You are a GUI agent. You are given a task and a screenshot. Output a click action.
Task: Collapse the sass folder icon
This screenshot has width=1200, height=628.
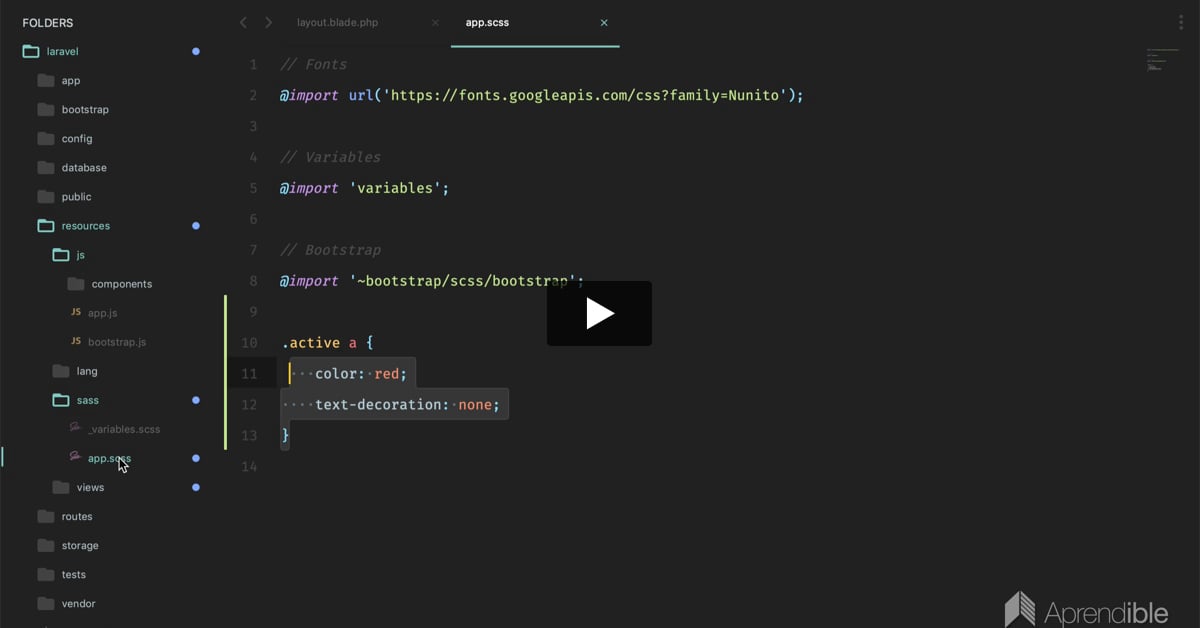coord(61,399)
